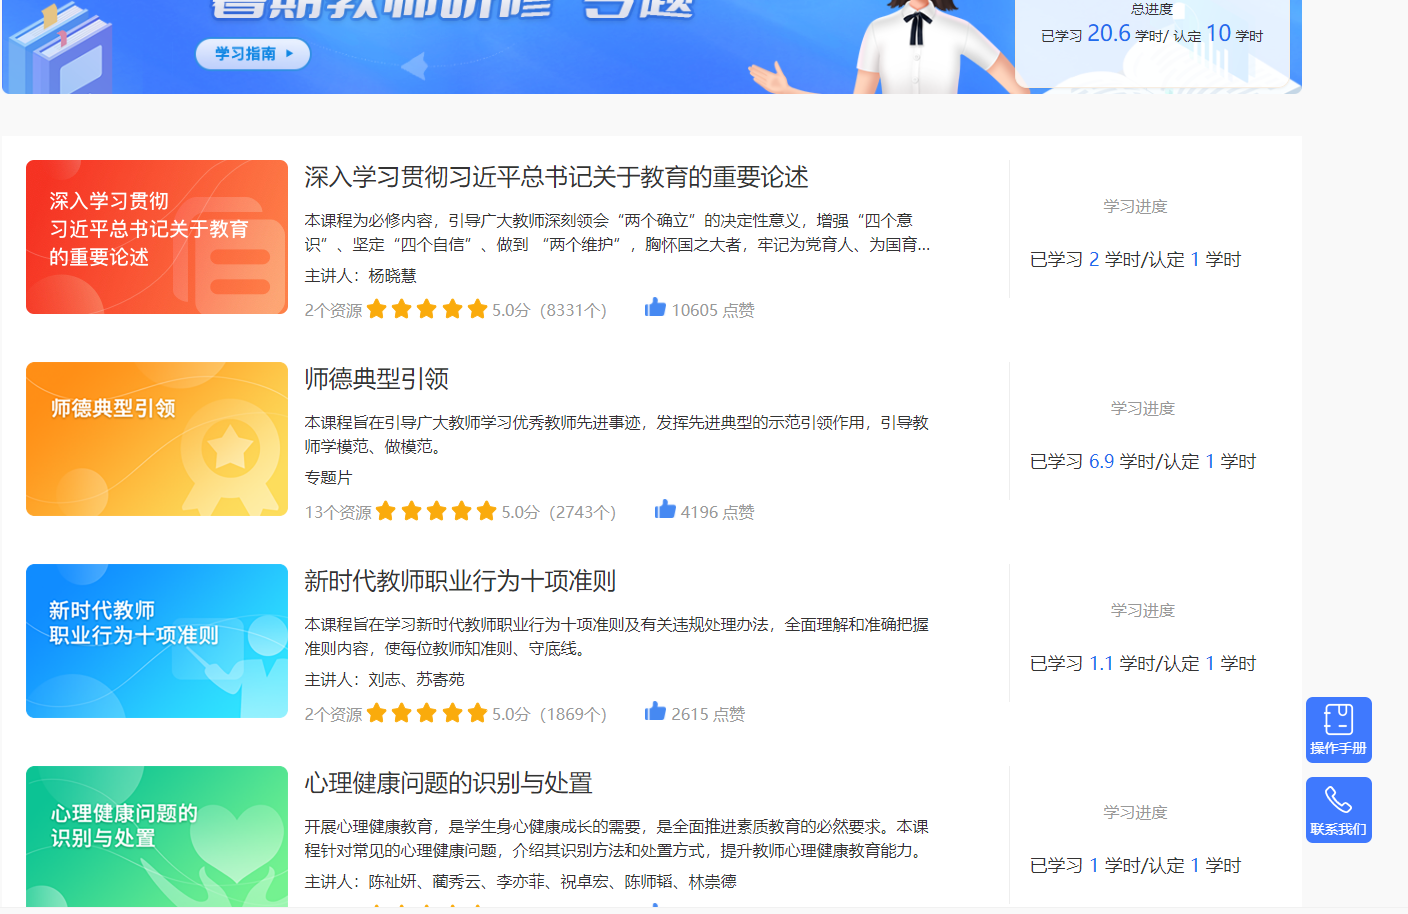Click the star rating of the first course

pyautogui.click(x=426, y=310)
